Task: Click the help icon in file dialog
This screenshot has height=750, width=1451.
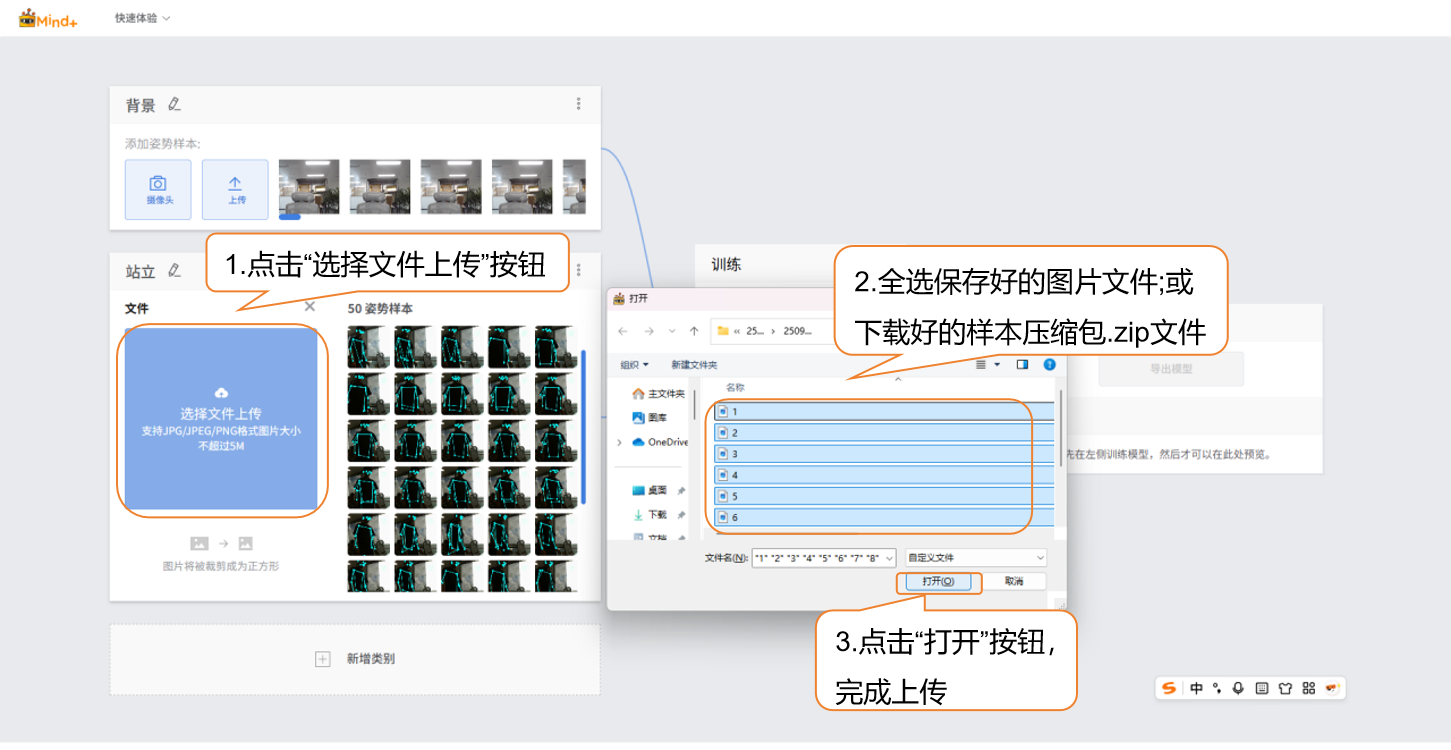Action: coord(1049,365)
